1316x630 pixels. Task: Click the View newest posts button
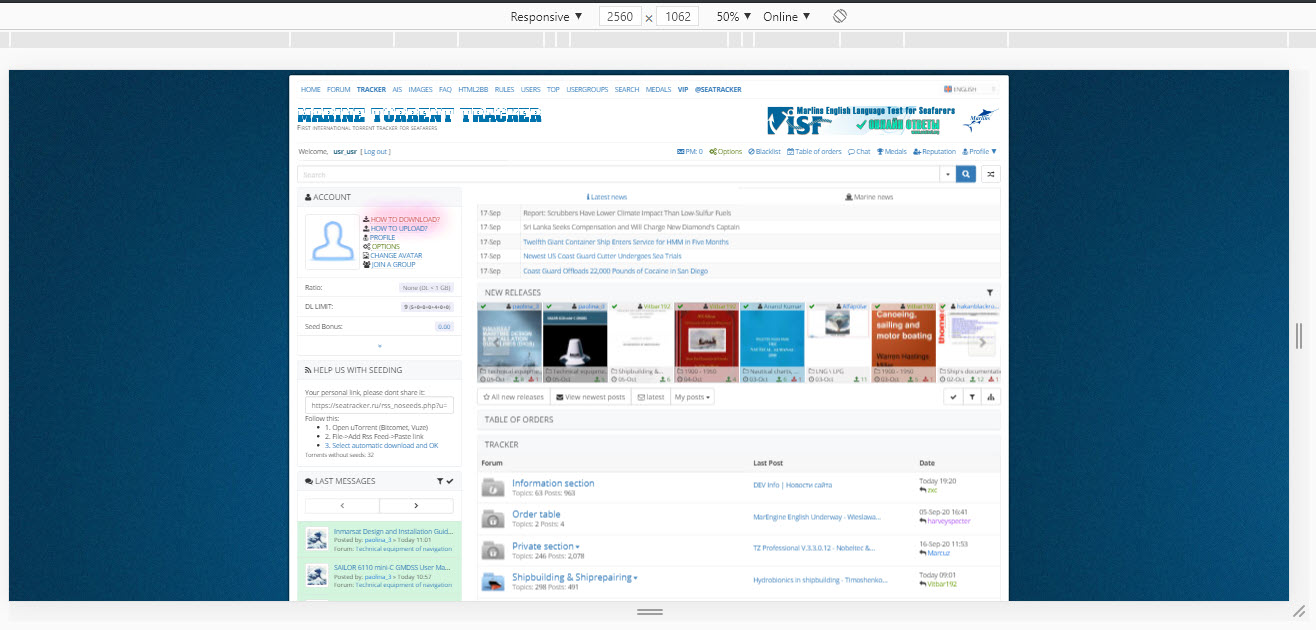(x=590, y=397)
